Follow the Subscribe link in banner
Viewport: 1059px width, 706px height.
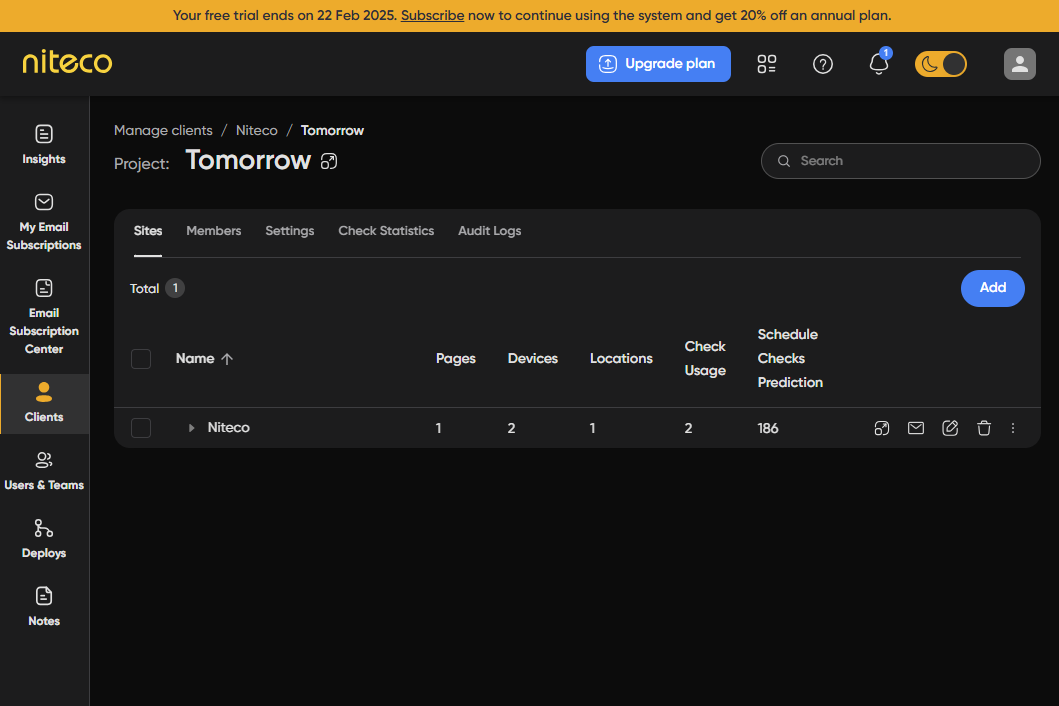(432, 16)
